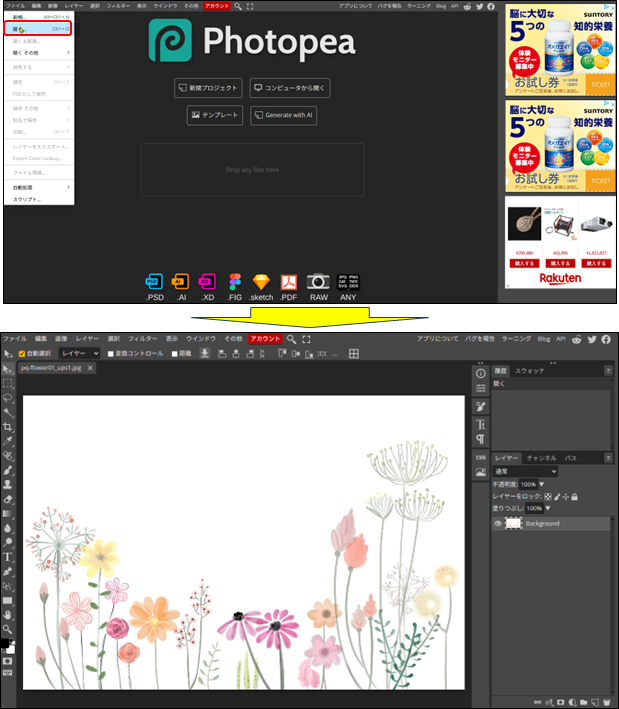Viewport: 619px width, 709px height.
Task: Click the CSS panel icon
Action: pyautogui.click(x=481, y=456)
